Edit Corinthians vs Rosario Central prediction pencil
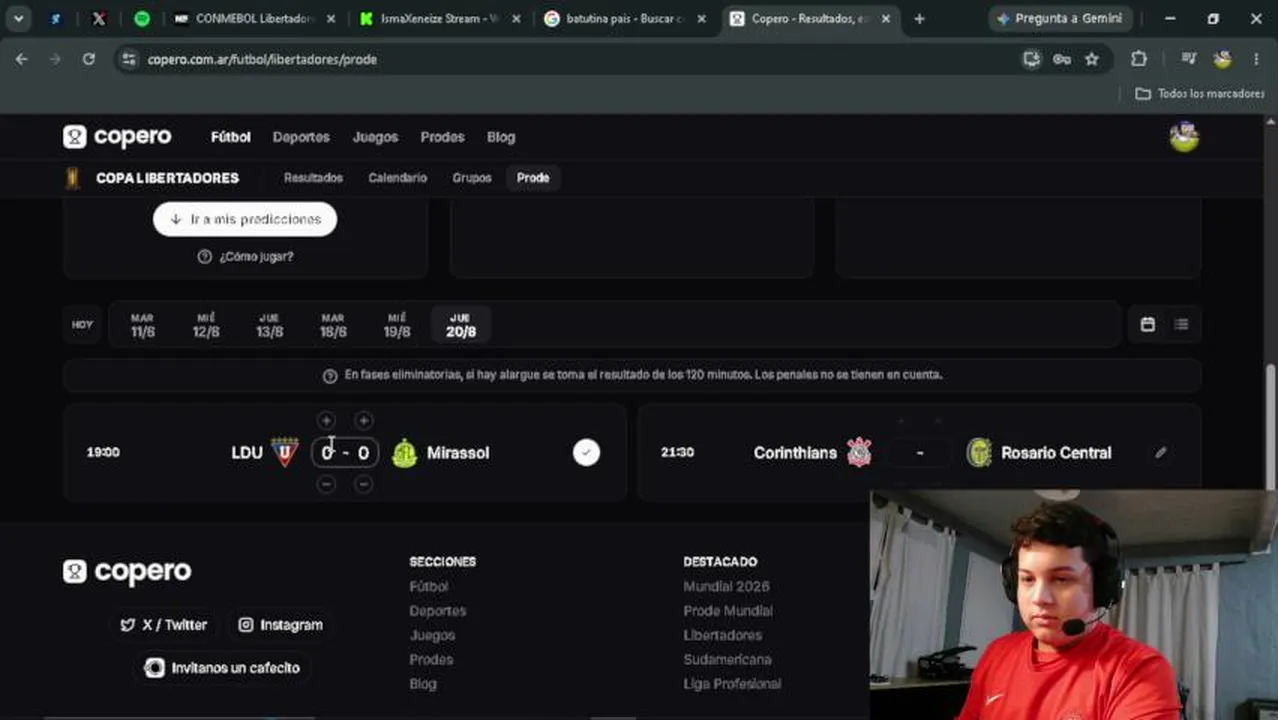1278x720 pixels. [1160, 453]
